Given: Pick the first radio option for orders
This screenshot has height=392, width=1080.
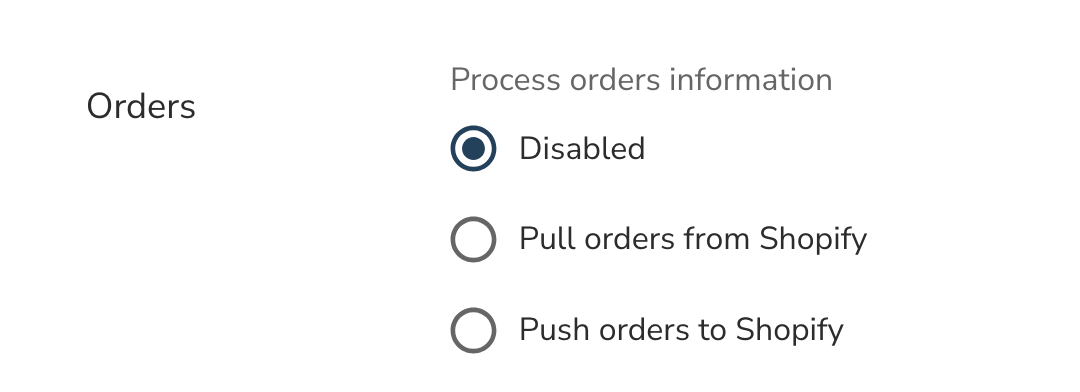Looking at the screenshot, I should click(x=473, y=148).
